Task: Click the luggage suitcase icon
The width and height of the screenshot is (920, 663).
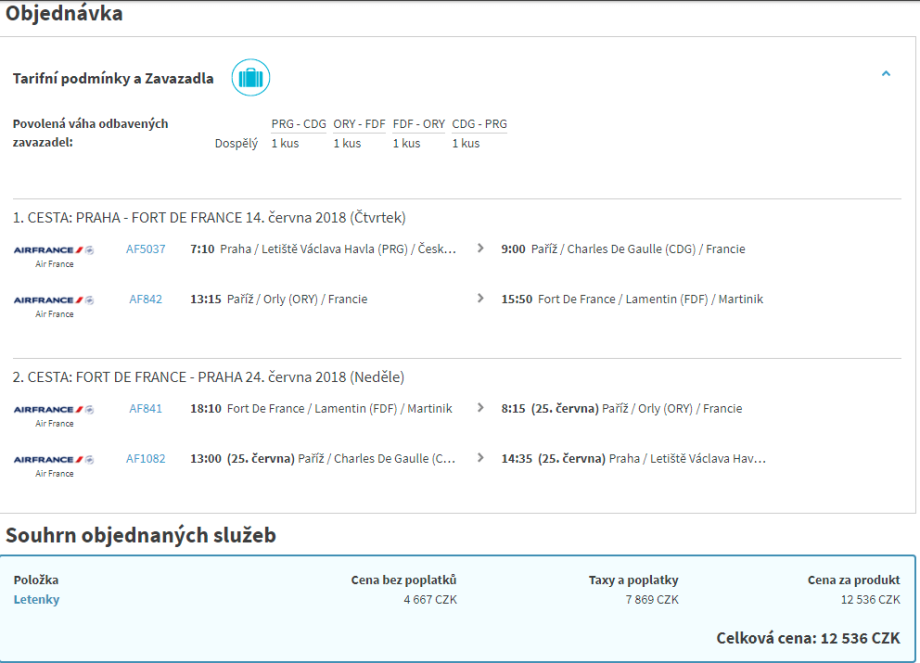Action: [250, 78]
